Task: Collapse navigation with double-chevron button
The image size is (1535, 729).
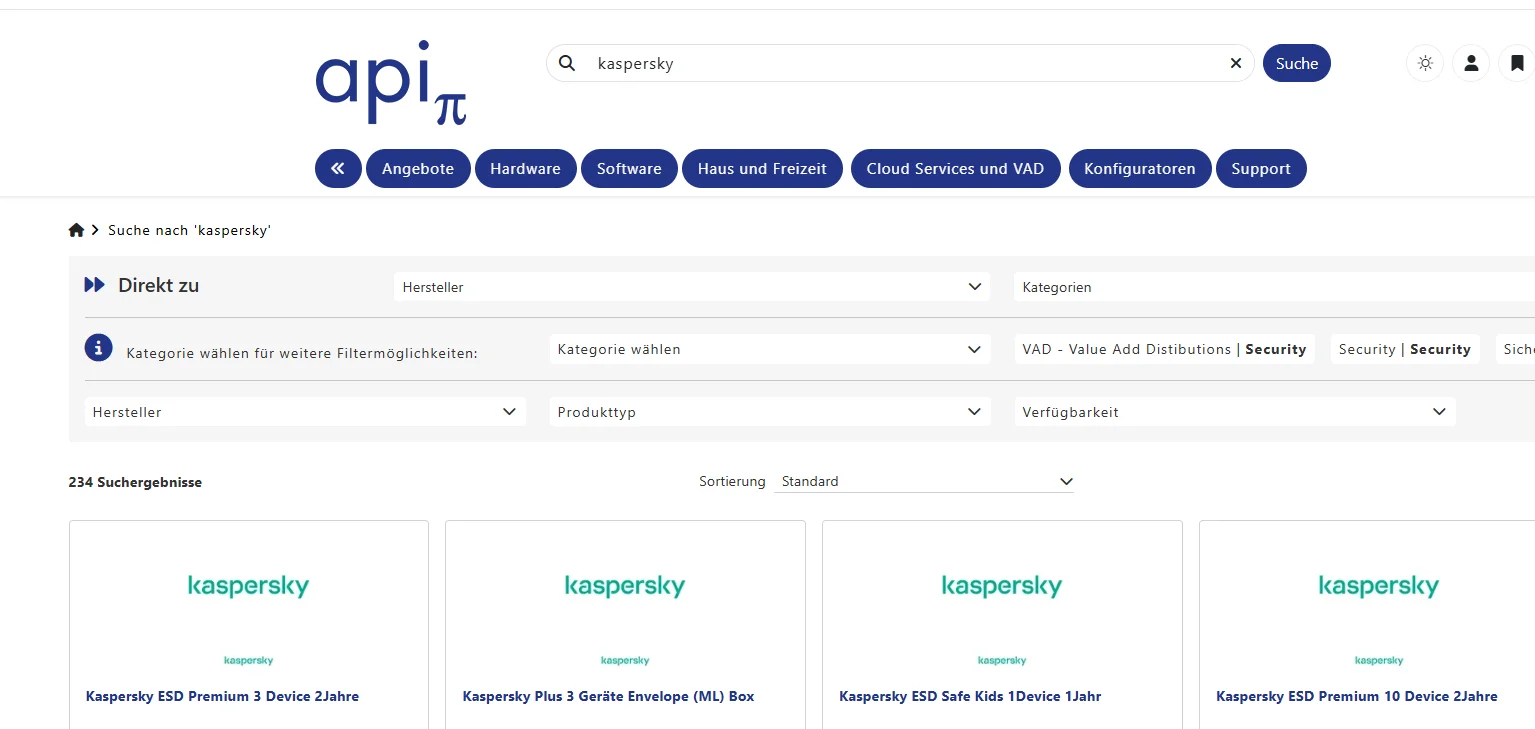Action: pos(338,169)
